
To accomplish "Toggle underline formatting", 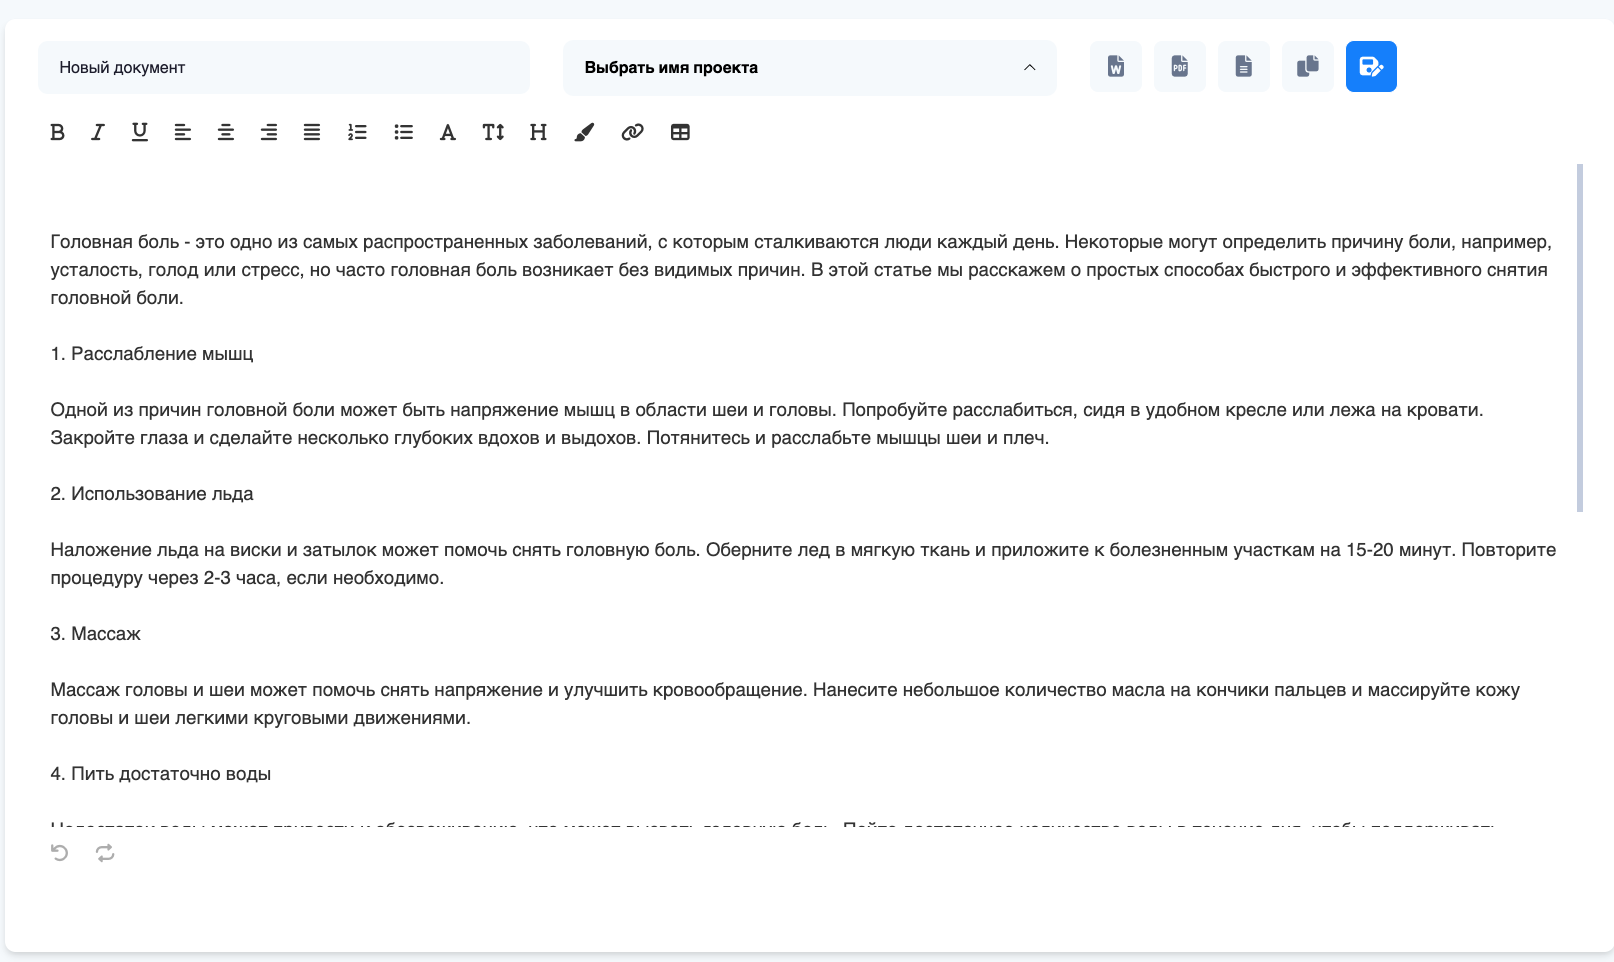I will (x=140, y=132).
